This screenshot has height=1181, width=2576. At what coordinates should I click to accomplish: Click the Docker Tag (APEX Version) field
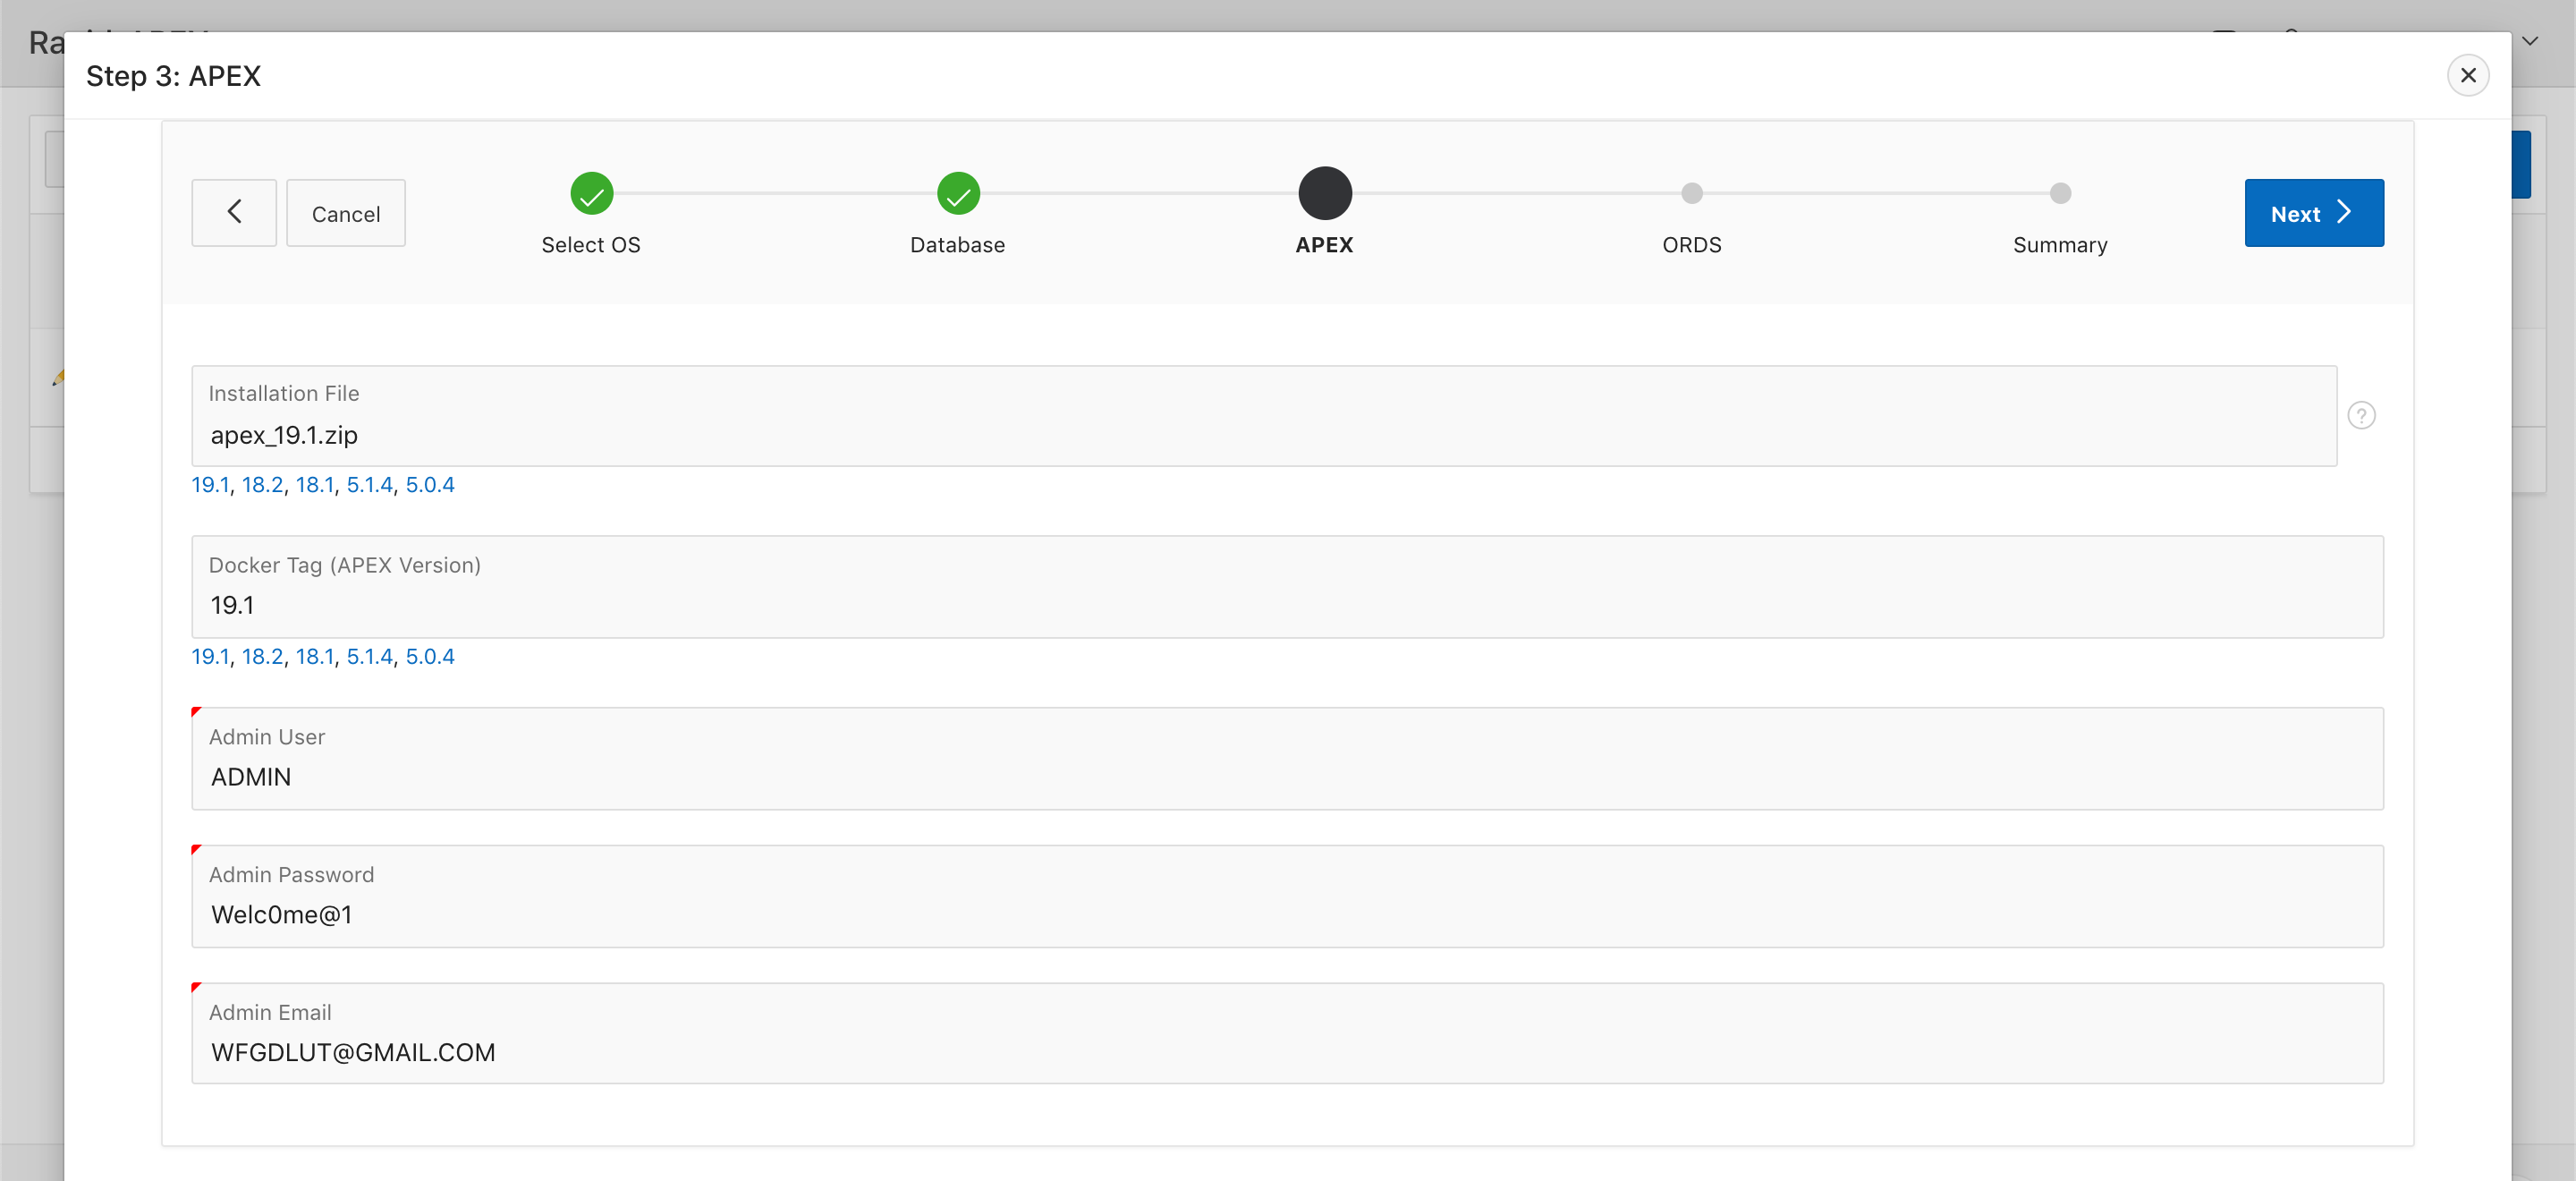(x=1286, y=606)
